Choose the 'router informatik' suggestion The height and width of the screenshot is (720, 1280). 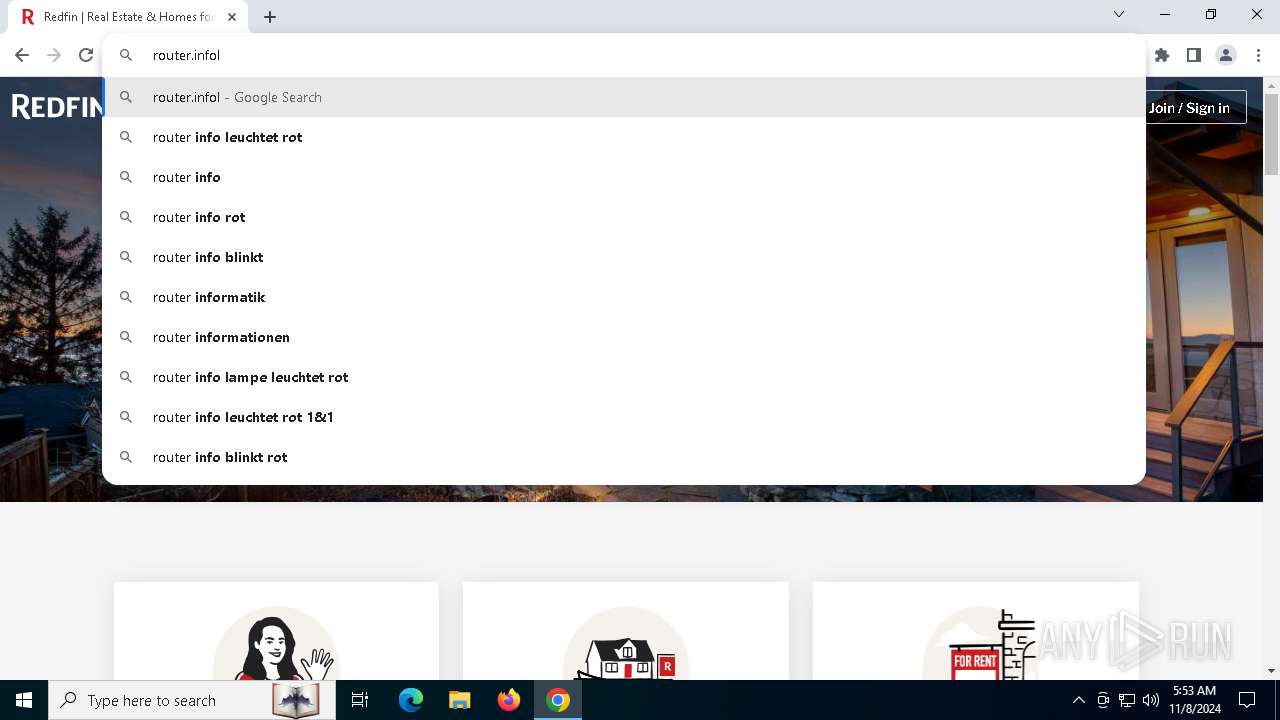click(x=624, y=297)
